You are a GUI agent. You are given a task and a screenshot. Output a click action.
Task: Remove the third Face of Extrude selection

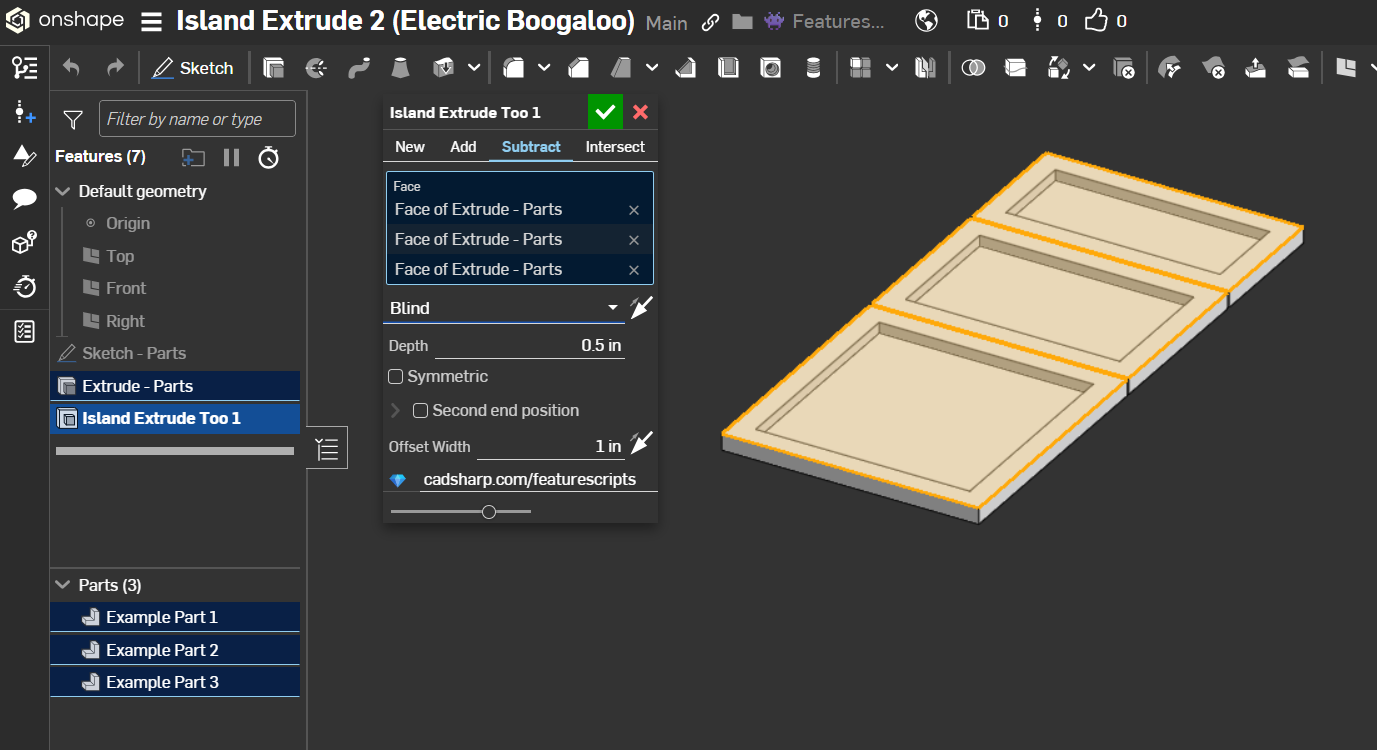(x=634, y=270)
